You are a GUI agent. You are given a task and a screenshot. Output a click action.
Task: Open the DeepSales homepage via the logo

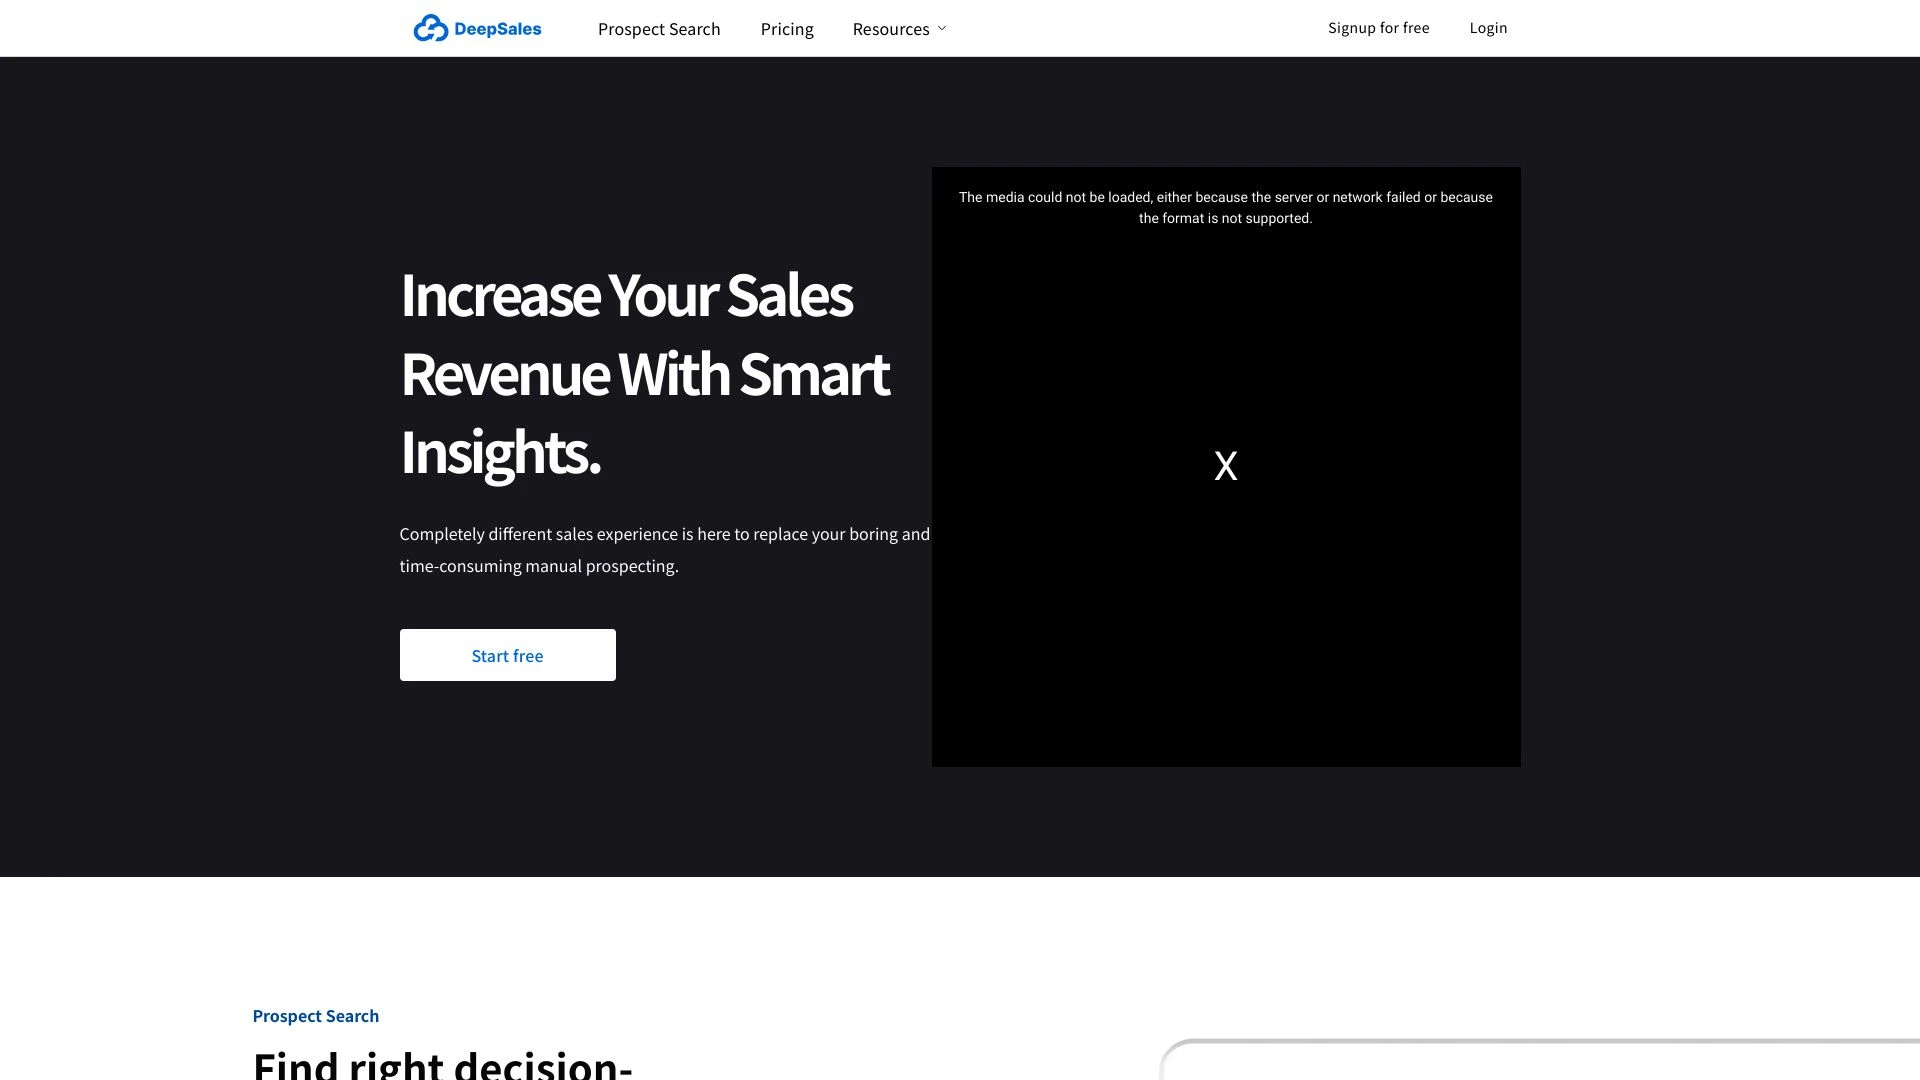[x=478, y=28]
